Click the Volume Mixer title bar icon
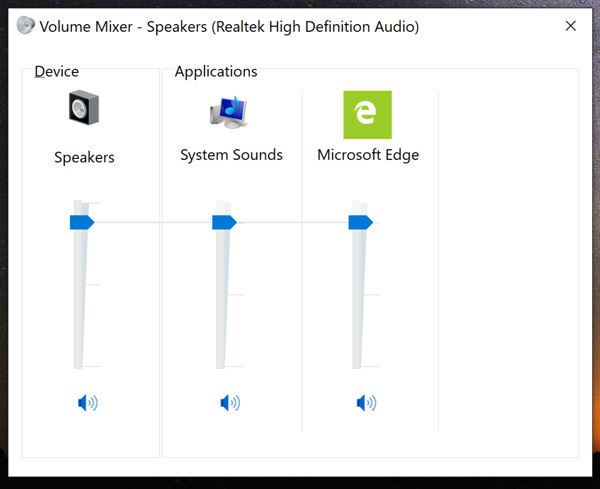 pyautogui.click(x=26, y=27)
